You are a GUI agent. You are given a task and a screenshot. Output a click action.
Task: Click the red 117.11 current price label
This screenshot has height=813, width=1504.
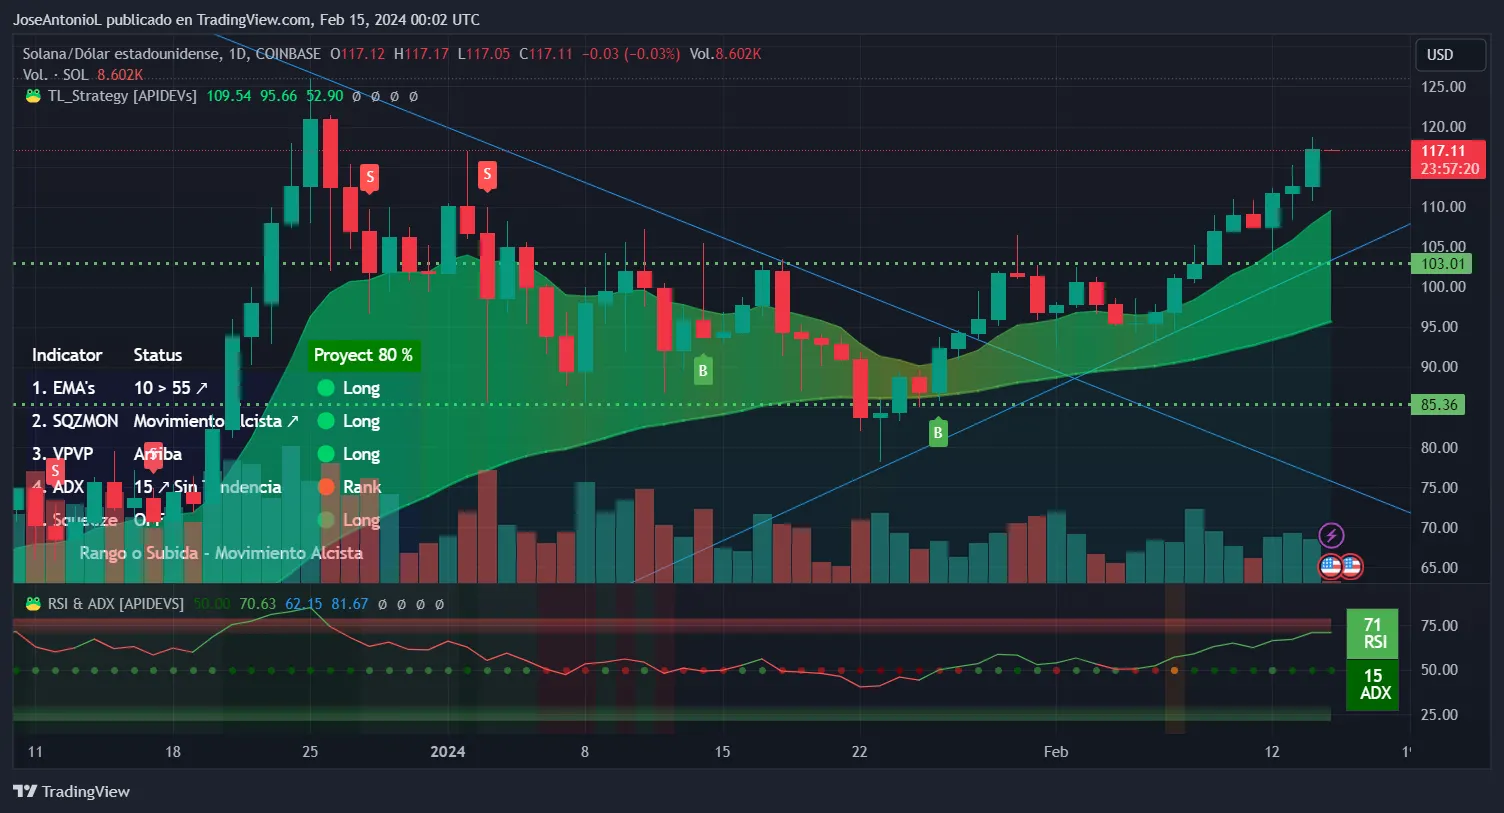[1448, 159]
